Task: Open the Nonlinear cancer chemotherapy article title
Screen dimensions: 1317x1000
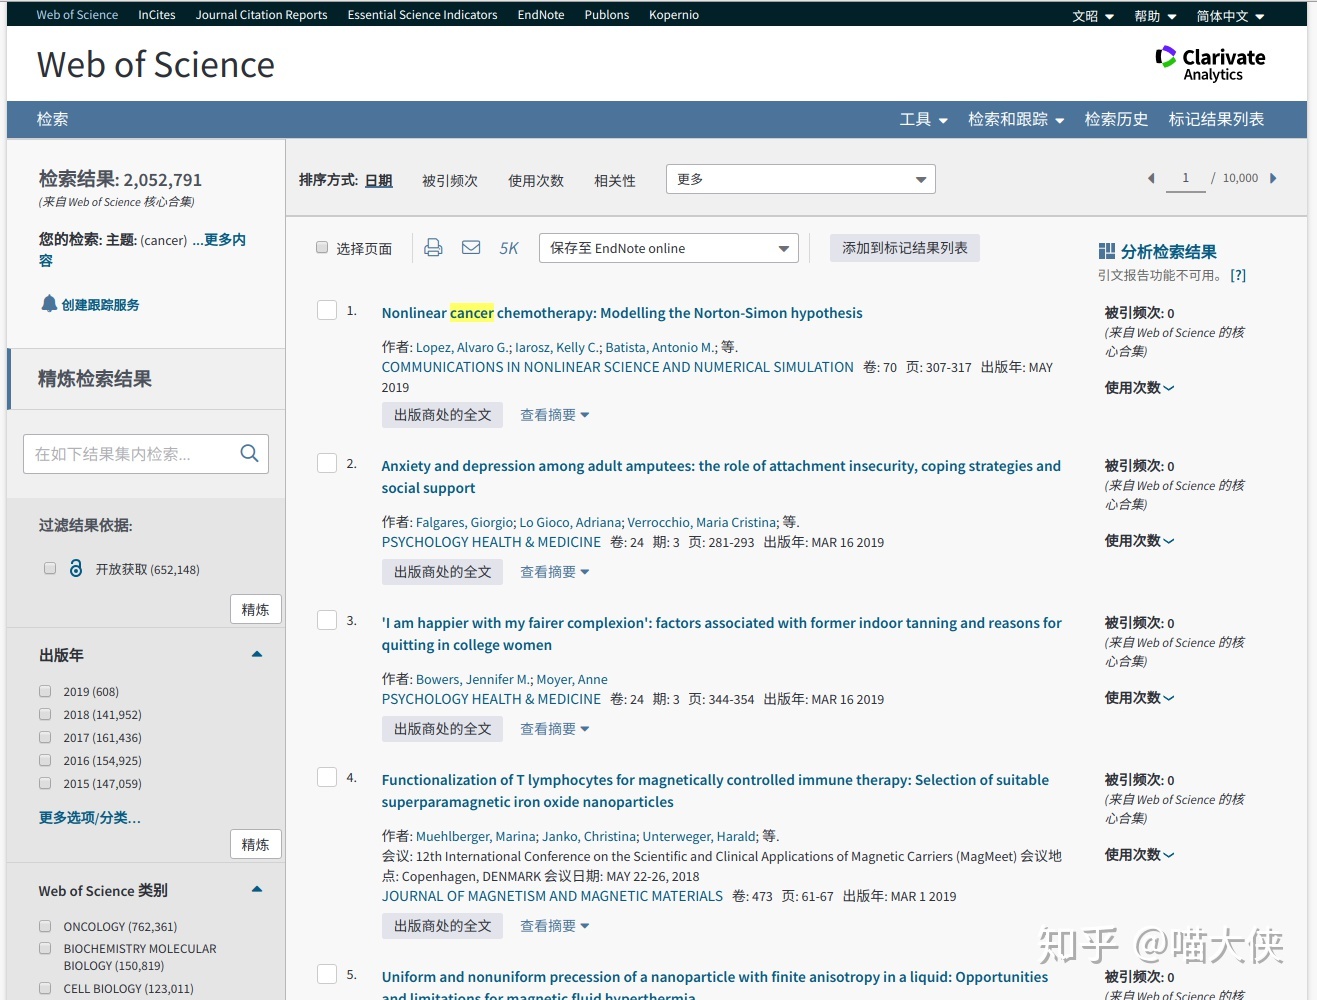Action: click(x=622, y=313)
